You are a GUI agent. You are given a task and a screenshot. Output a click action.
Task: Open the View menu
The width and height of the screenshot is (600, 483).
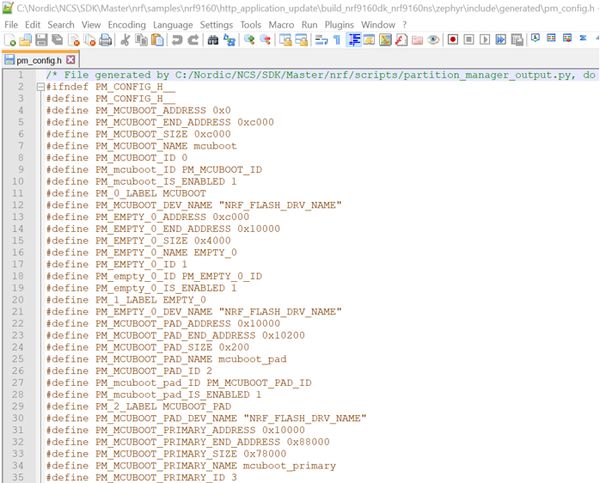tap(91, 24)
